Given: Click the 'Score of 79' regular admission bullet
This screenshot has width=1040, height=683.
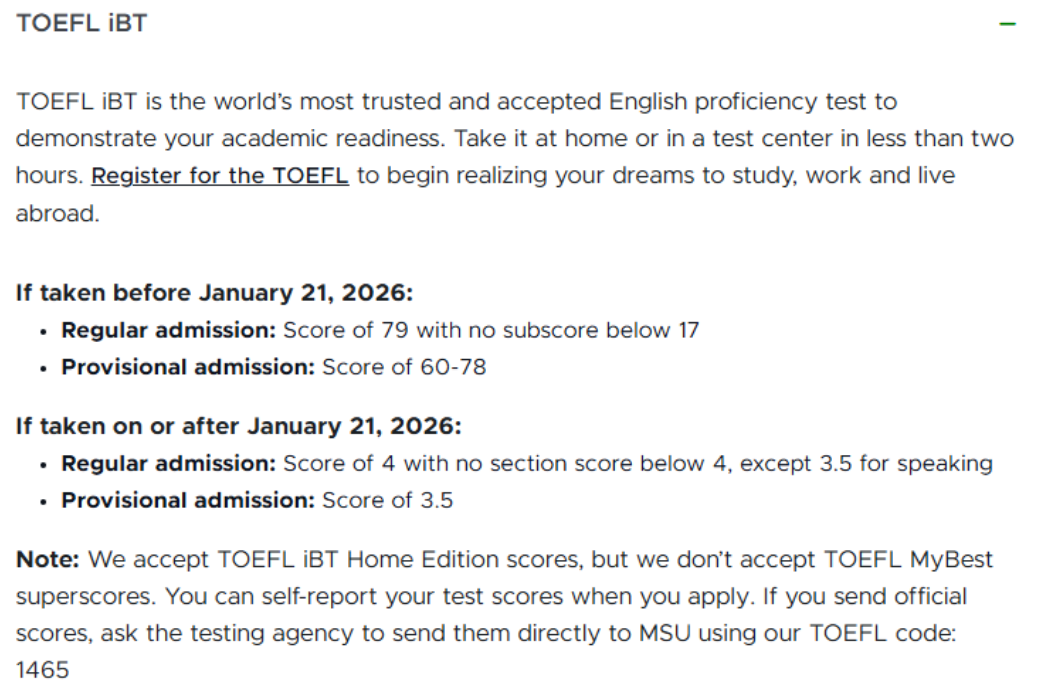Looking at the screenshot, I should coord(346,330).
